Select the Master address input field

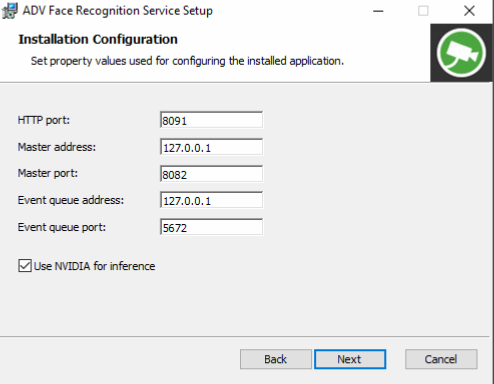pyautogui.click(x=211, y=147)
